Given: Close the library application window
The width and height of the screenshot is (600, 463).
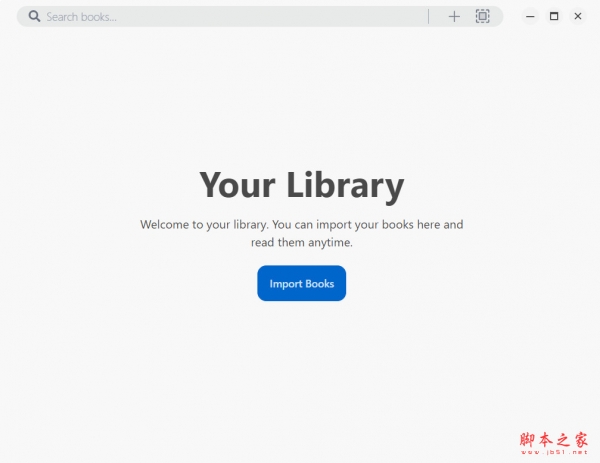Looking at the screenshot, I should click(x=578, y=16).
